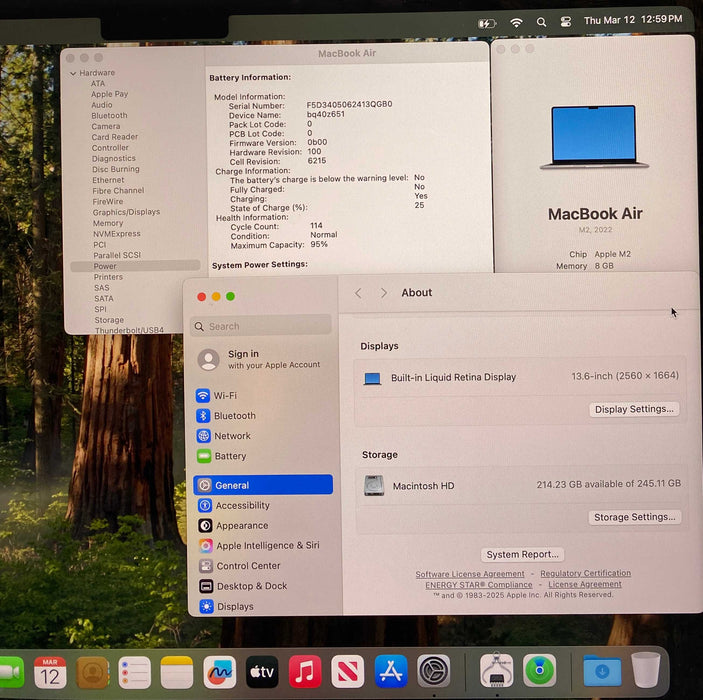Select Camera in hardware list
The width and height of the screenshot is (703, 700).
pos(106,126)
